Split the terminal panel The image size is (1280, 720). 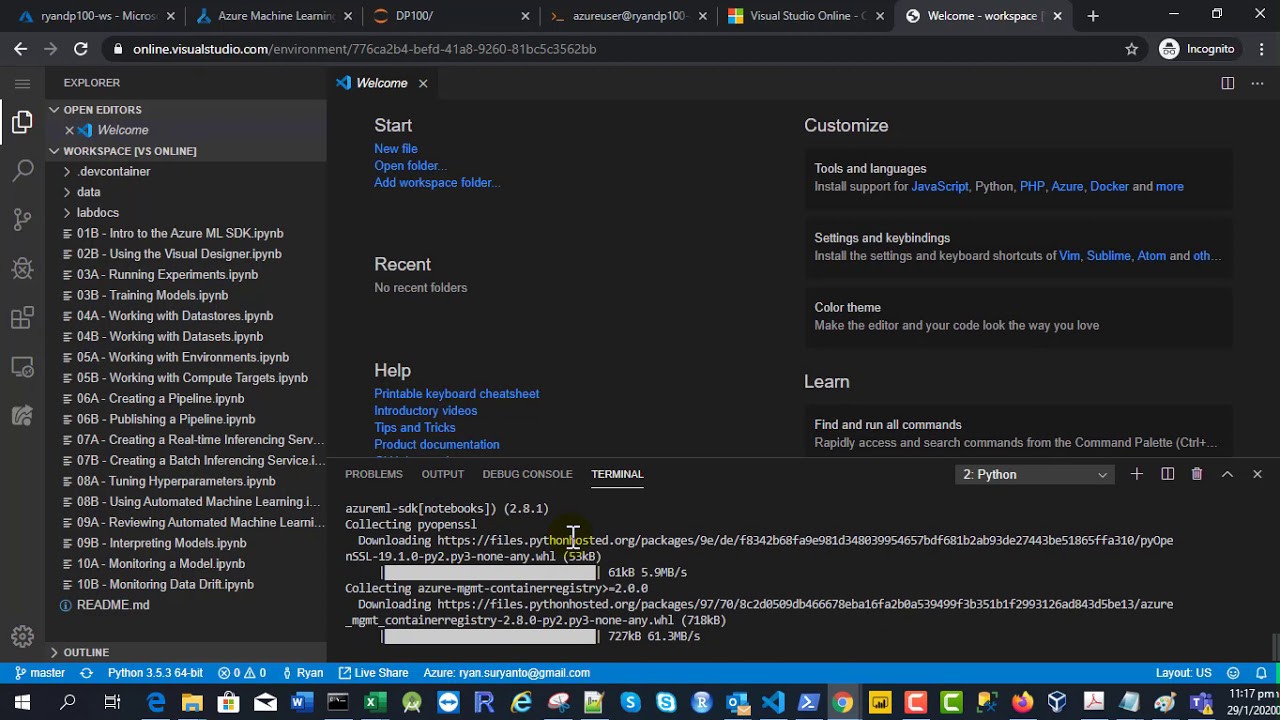[x=1167, y=474]
